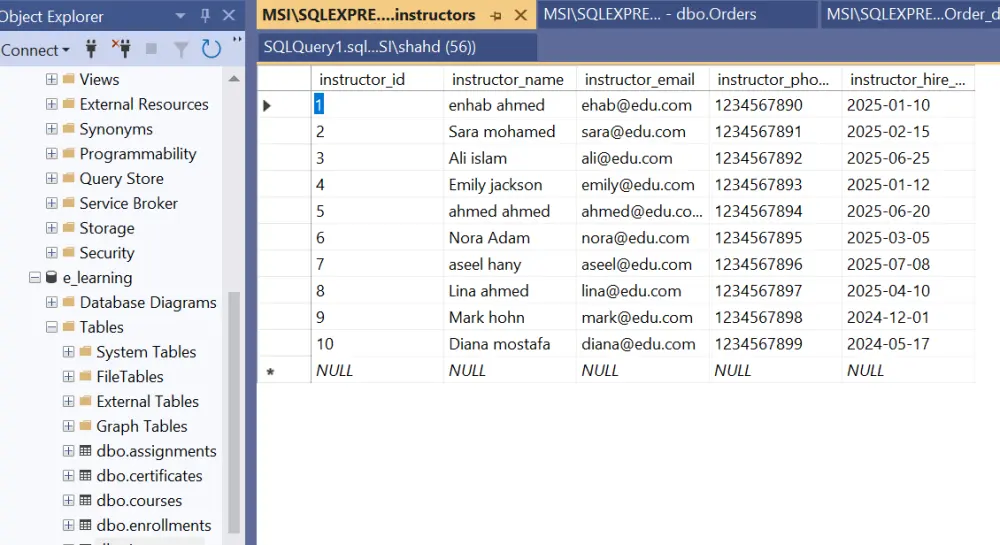Click the dbo.certificates table icon

click(85, 476)
